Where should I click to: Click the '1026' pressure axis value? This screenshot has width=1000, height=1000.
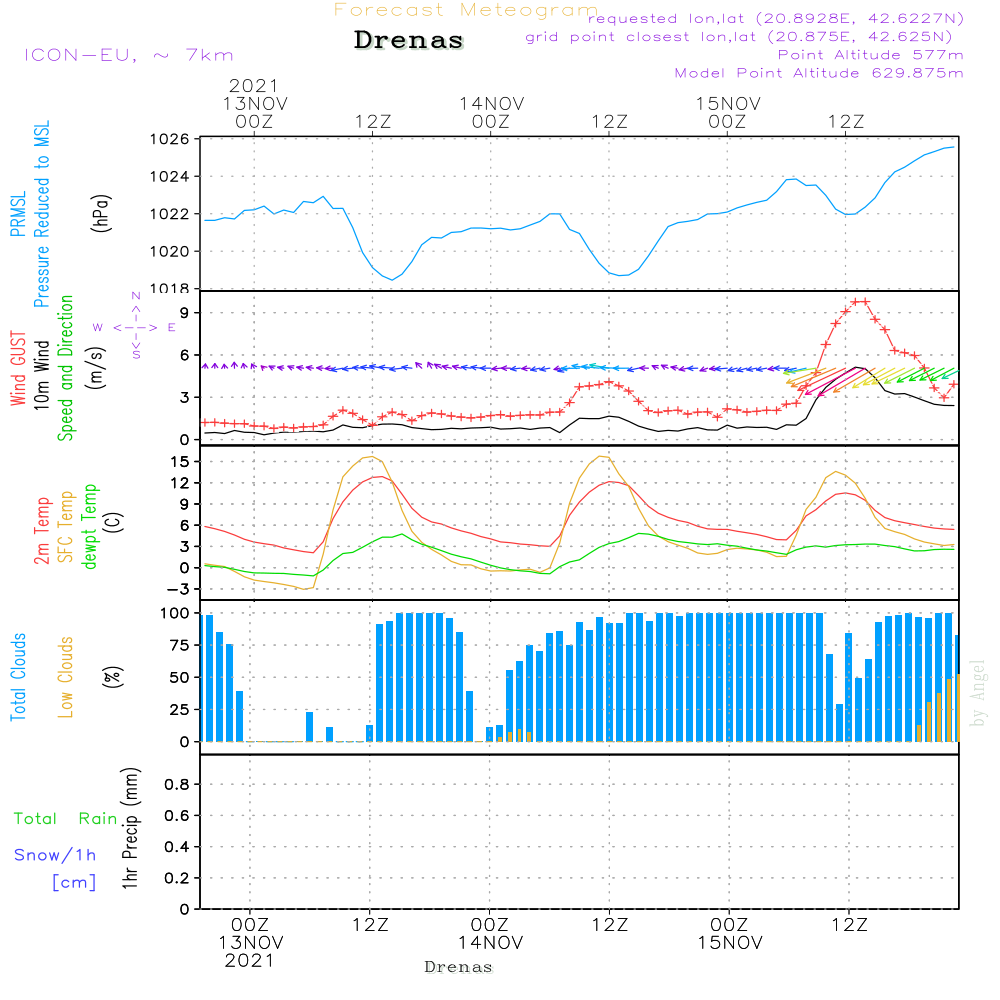[x=170, y=139]
